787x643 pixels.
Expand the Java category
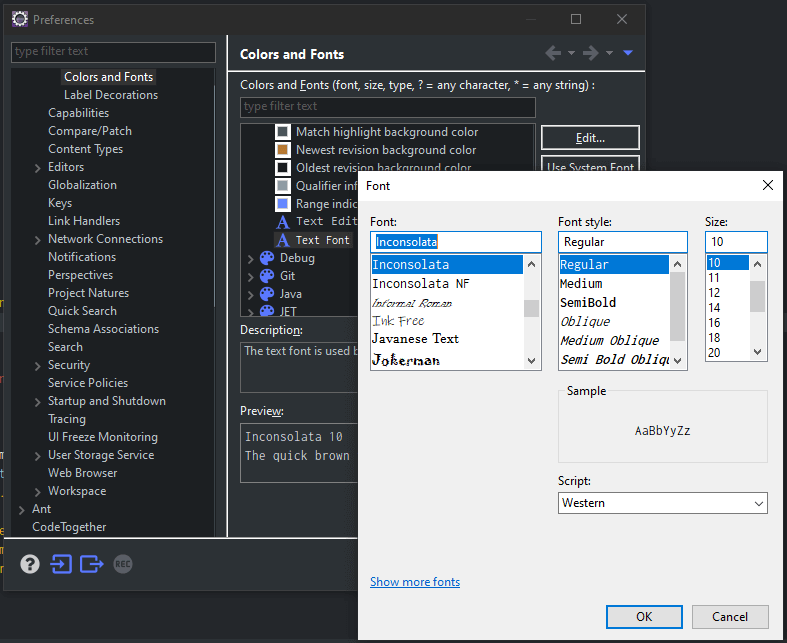click(251, 294)
